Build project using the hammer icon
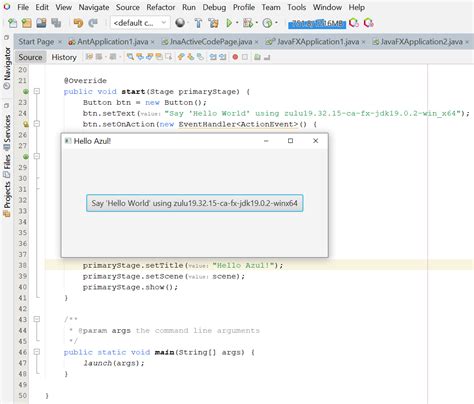 pos(199,23)
